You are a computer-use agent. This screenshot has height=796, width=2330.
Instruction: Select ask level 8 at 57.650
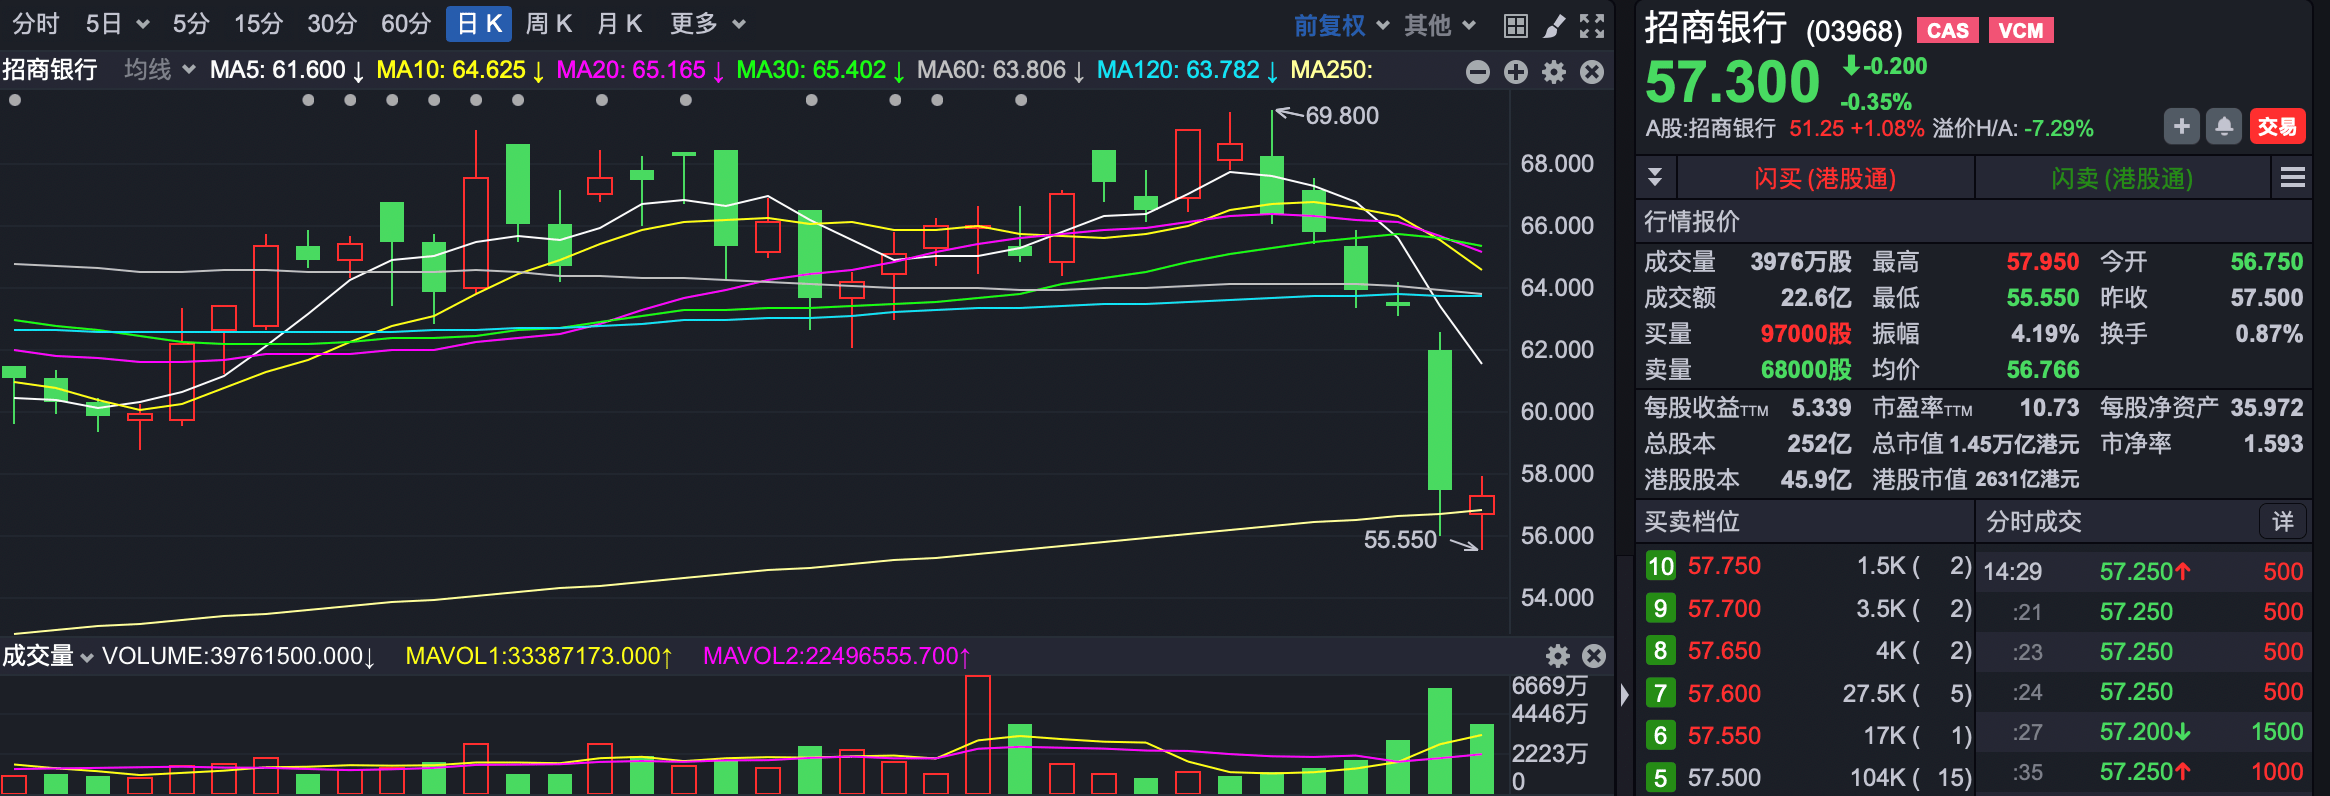(x=1807, y=651)
